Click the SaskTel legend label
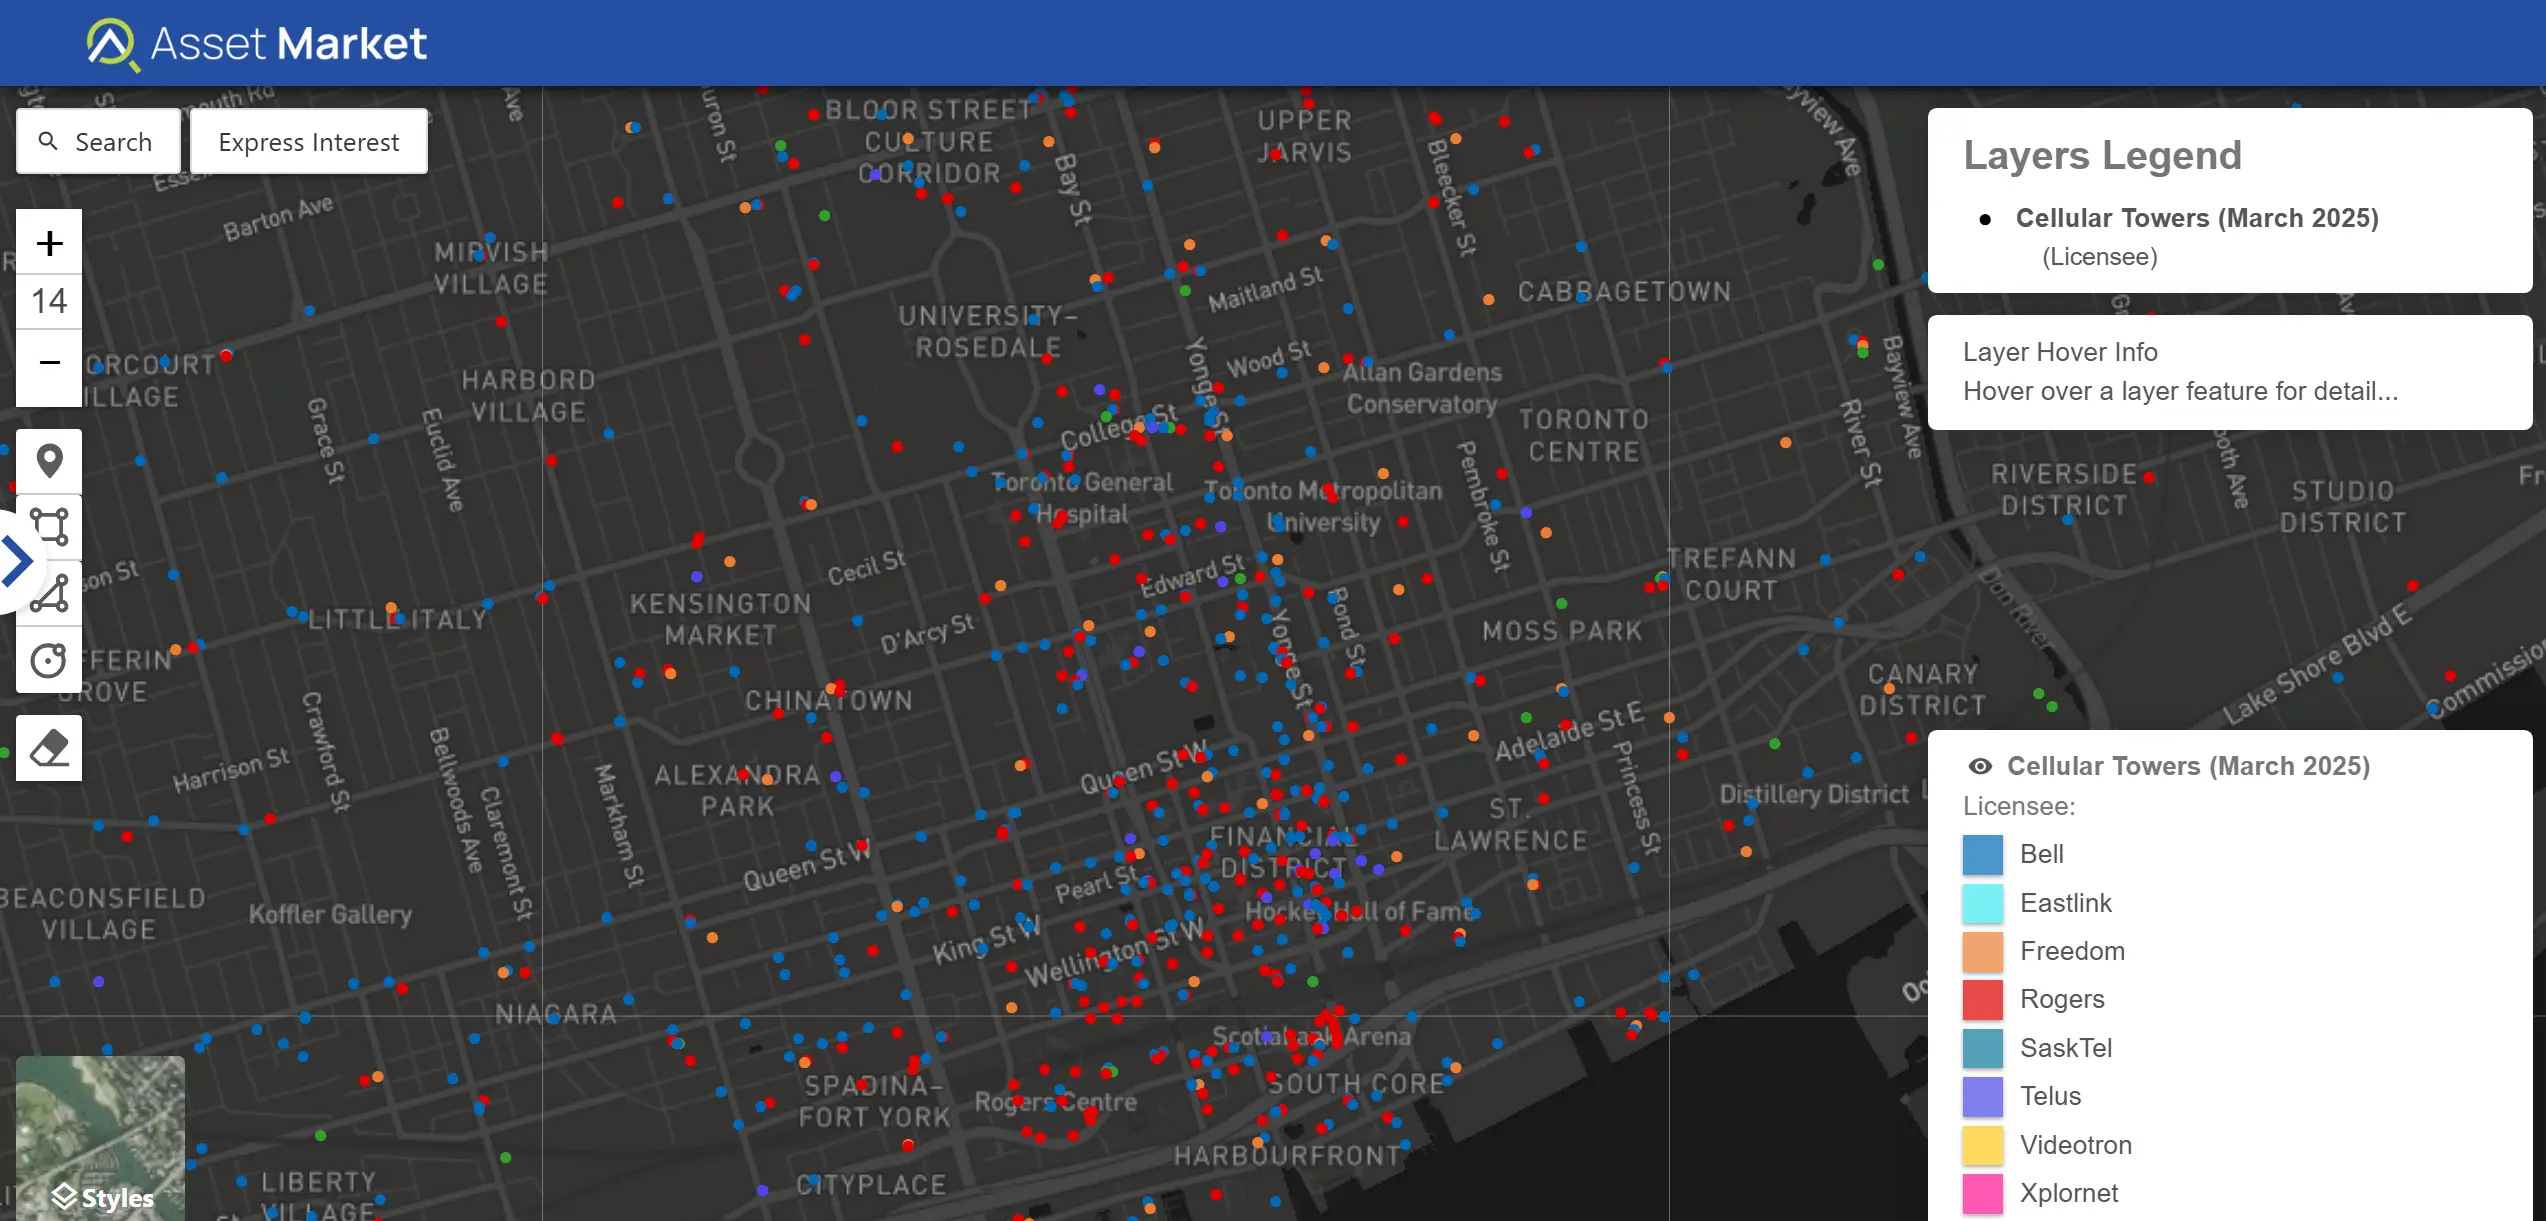 (2066, 1048)
